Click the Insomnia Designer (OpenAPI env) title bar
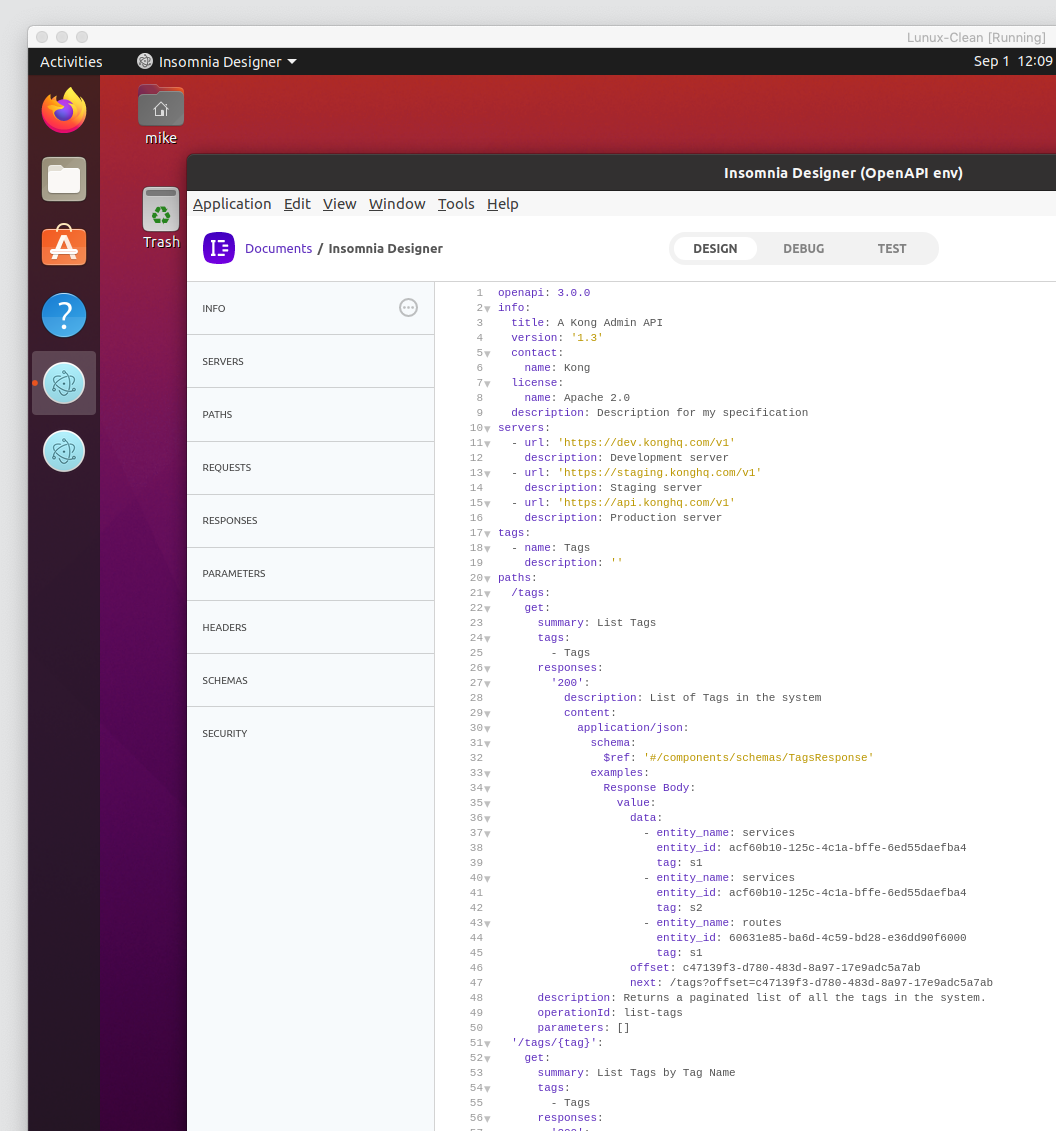The width and height of the screenshot is (1056, 1131). [x=843, y=173]
